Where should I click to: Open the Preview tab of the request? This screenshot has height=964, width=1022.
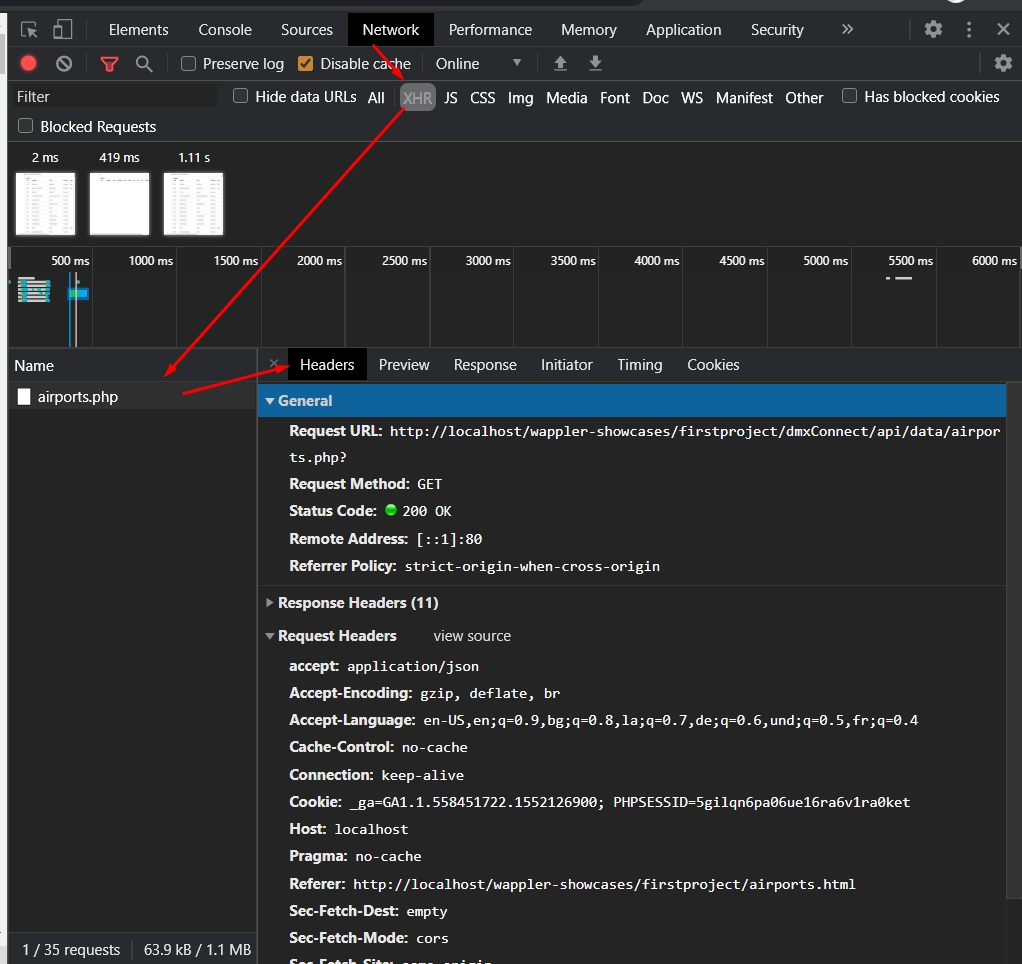point(404,365)
